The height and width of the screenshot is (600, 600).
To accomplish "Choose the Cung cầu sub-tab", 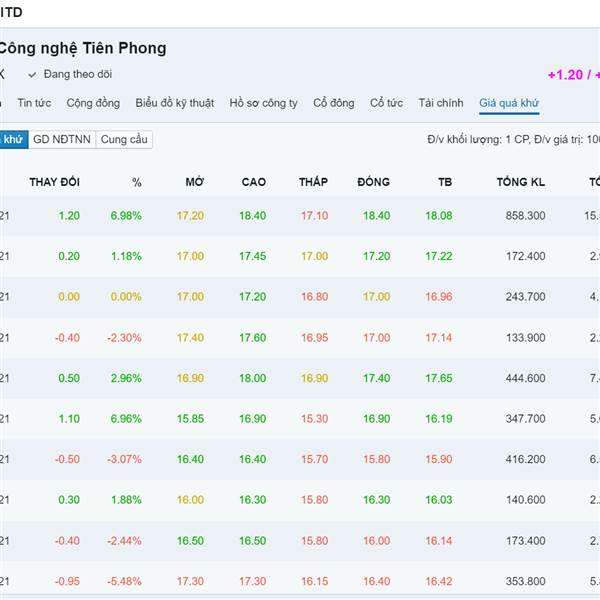I will [x=124, y=139].
